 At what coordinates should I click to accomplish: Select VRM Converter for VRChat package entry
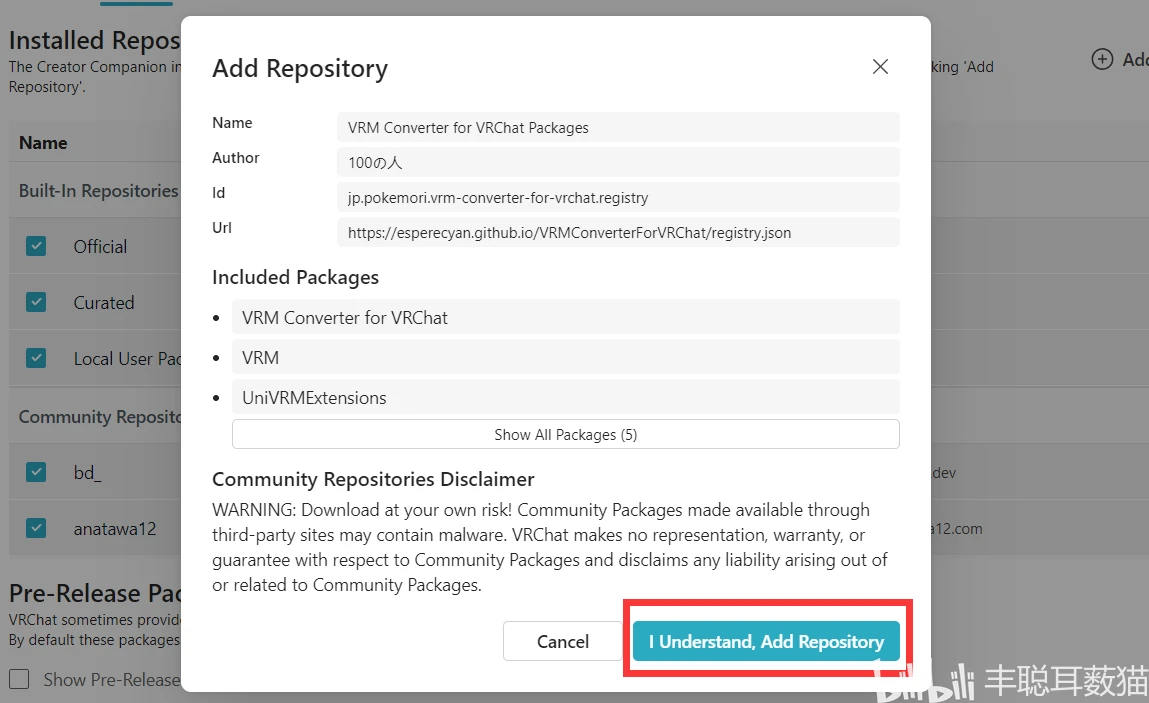565,317
